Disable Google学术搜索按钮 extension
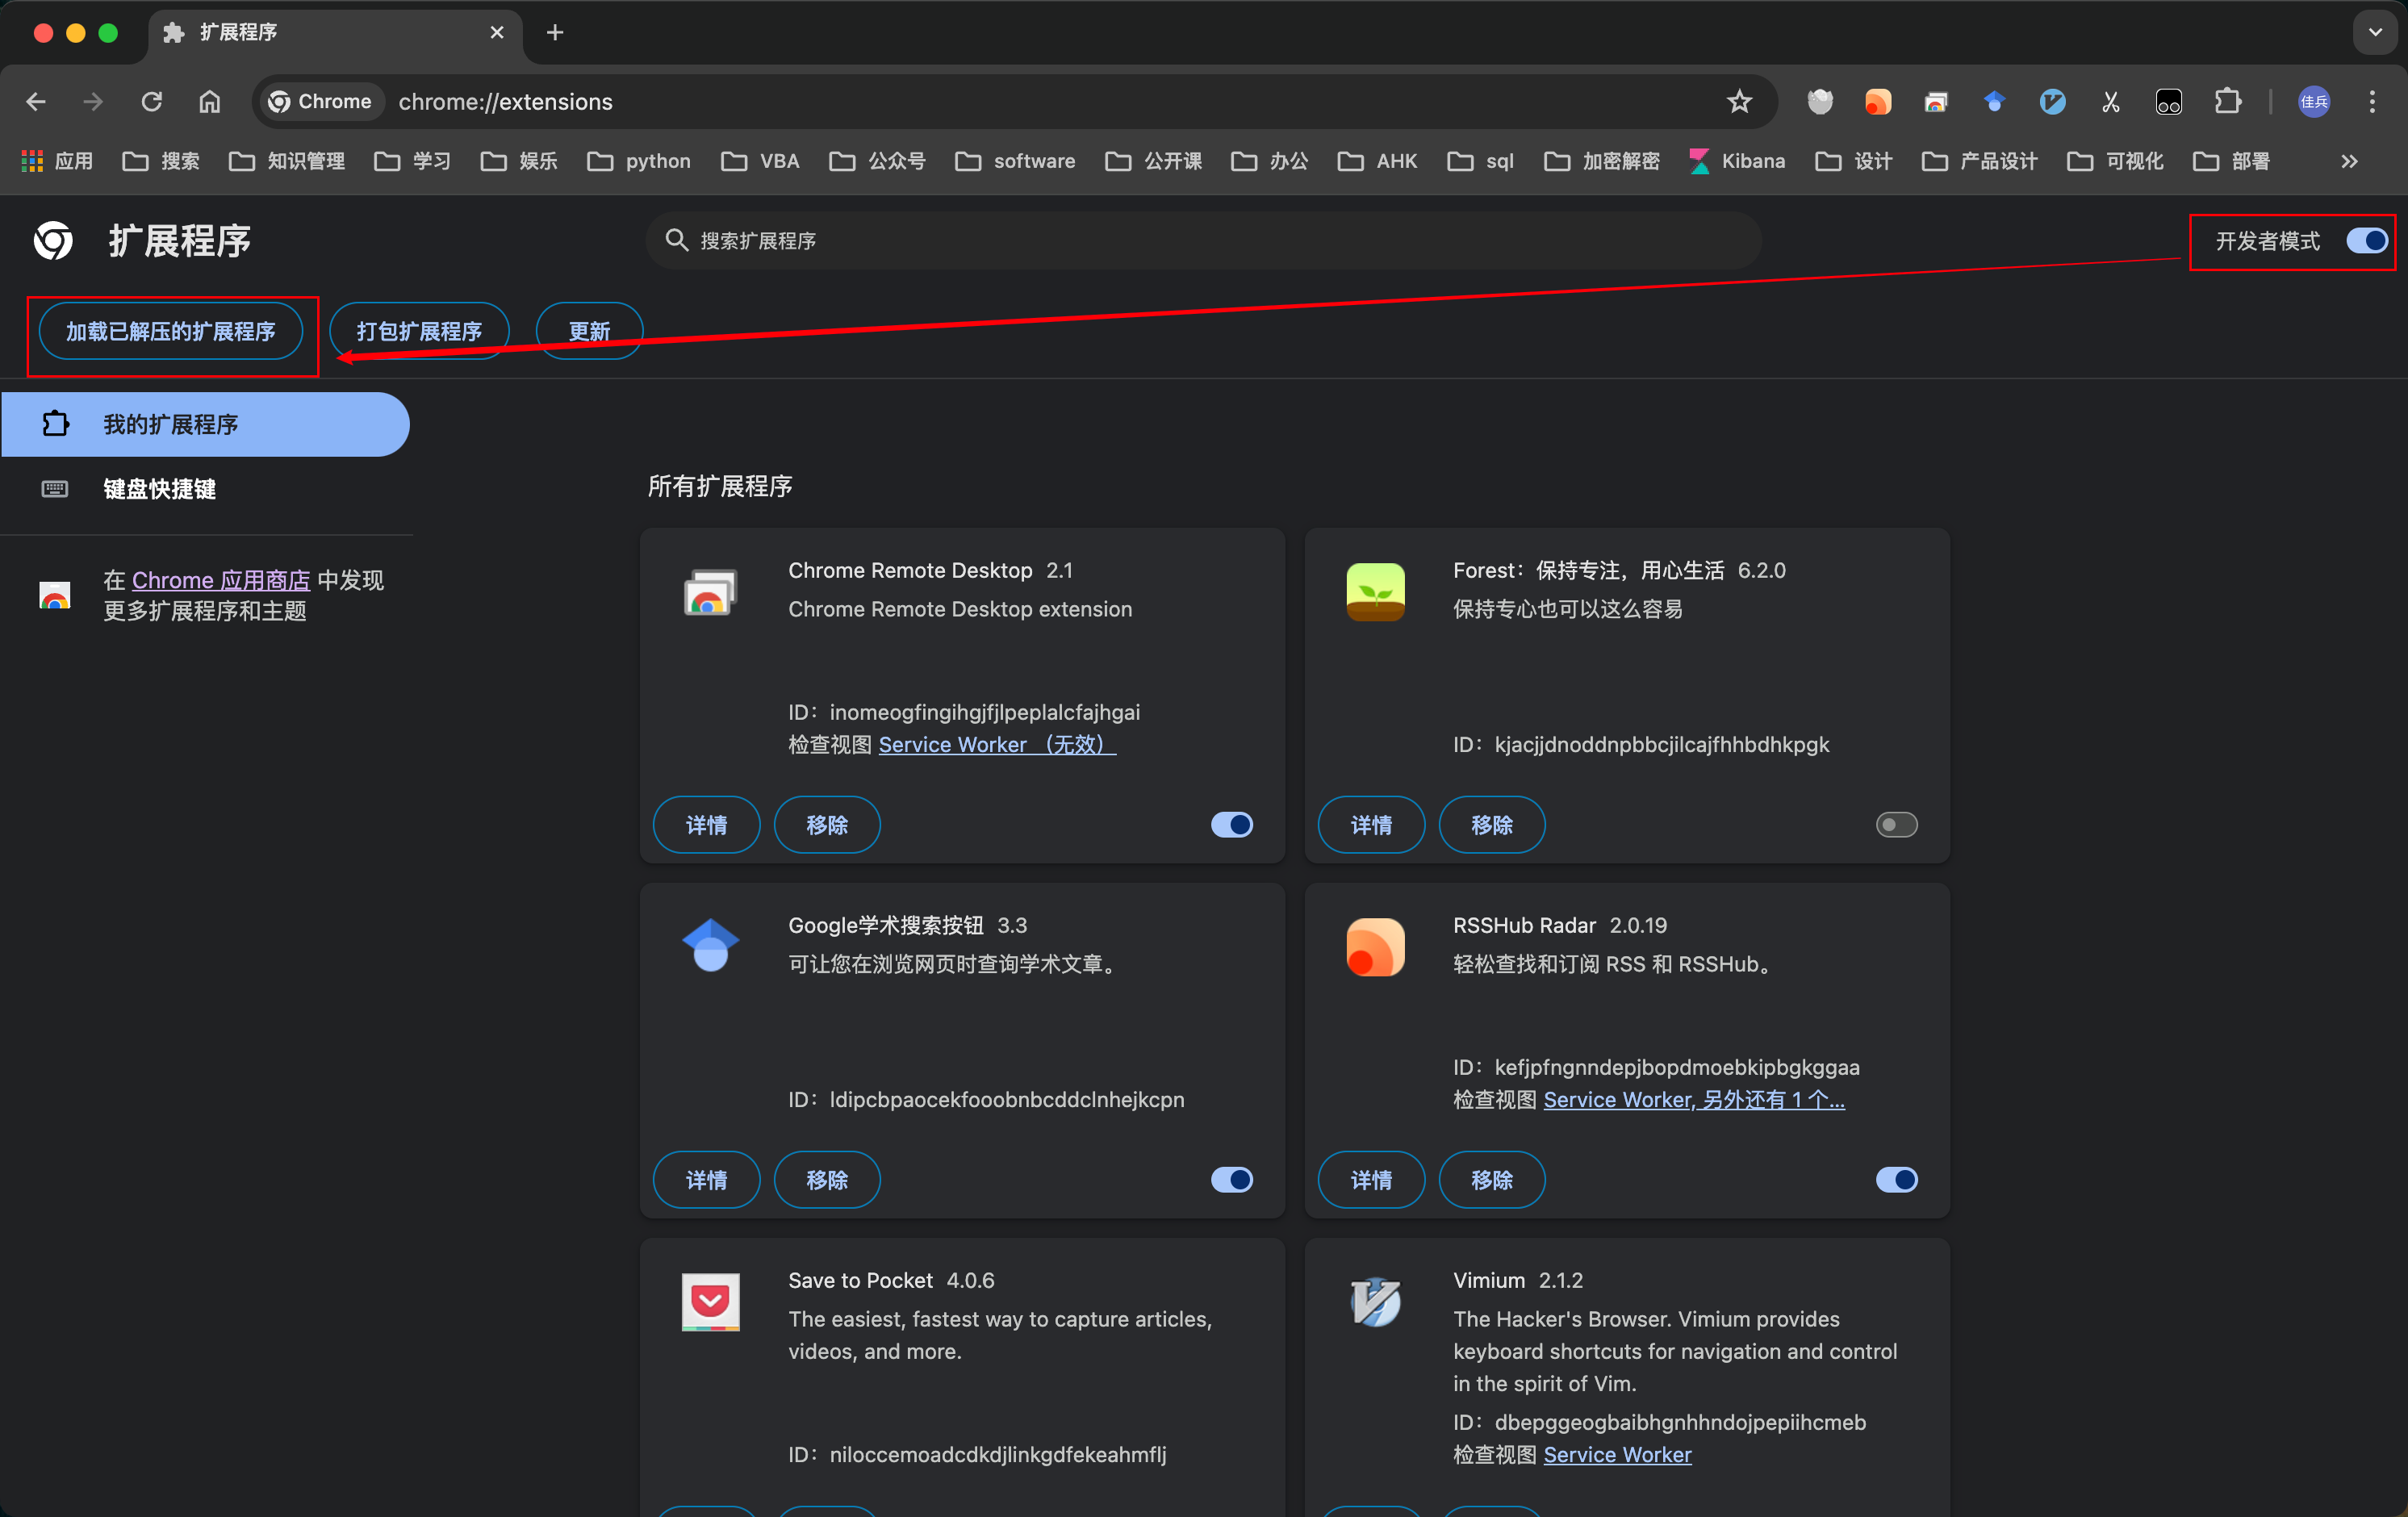This screenshot has width=2408, height=1517. pos(1231,1179)
